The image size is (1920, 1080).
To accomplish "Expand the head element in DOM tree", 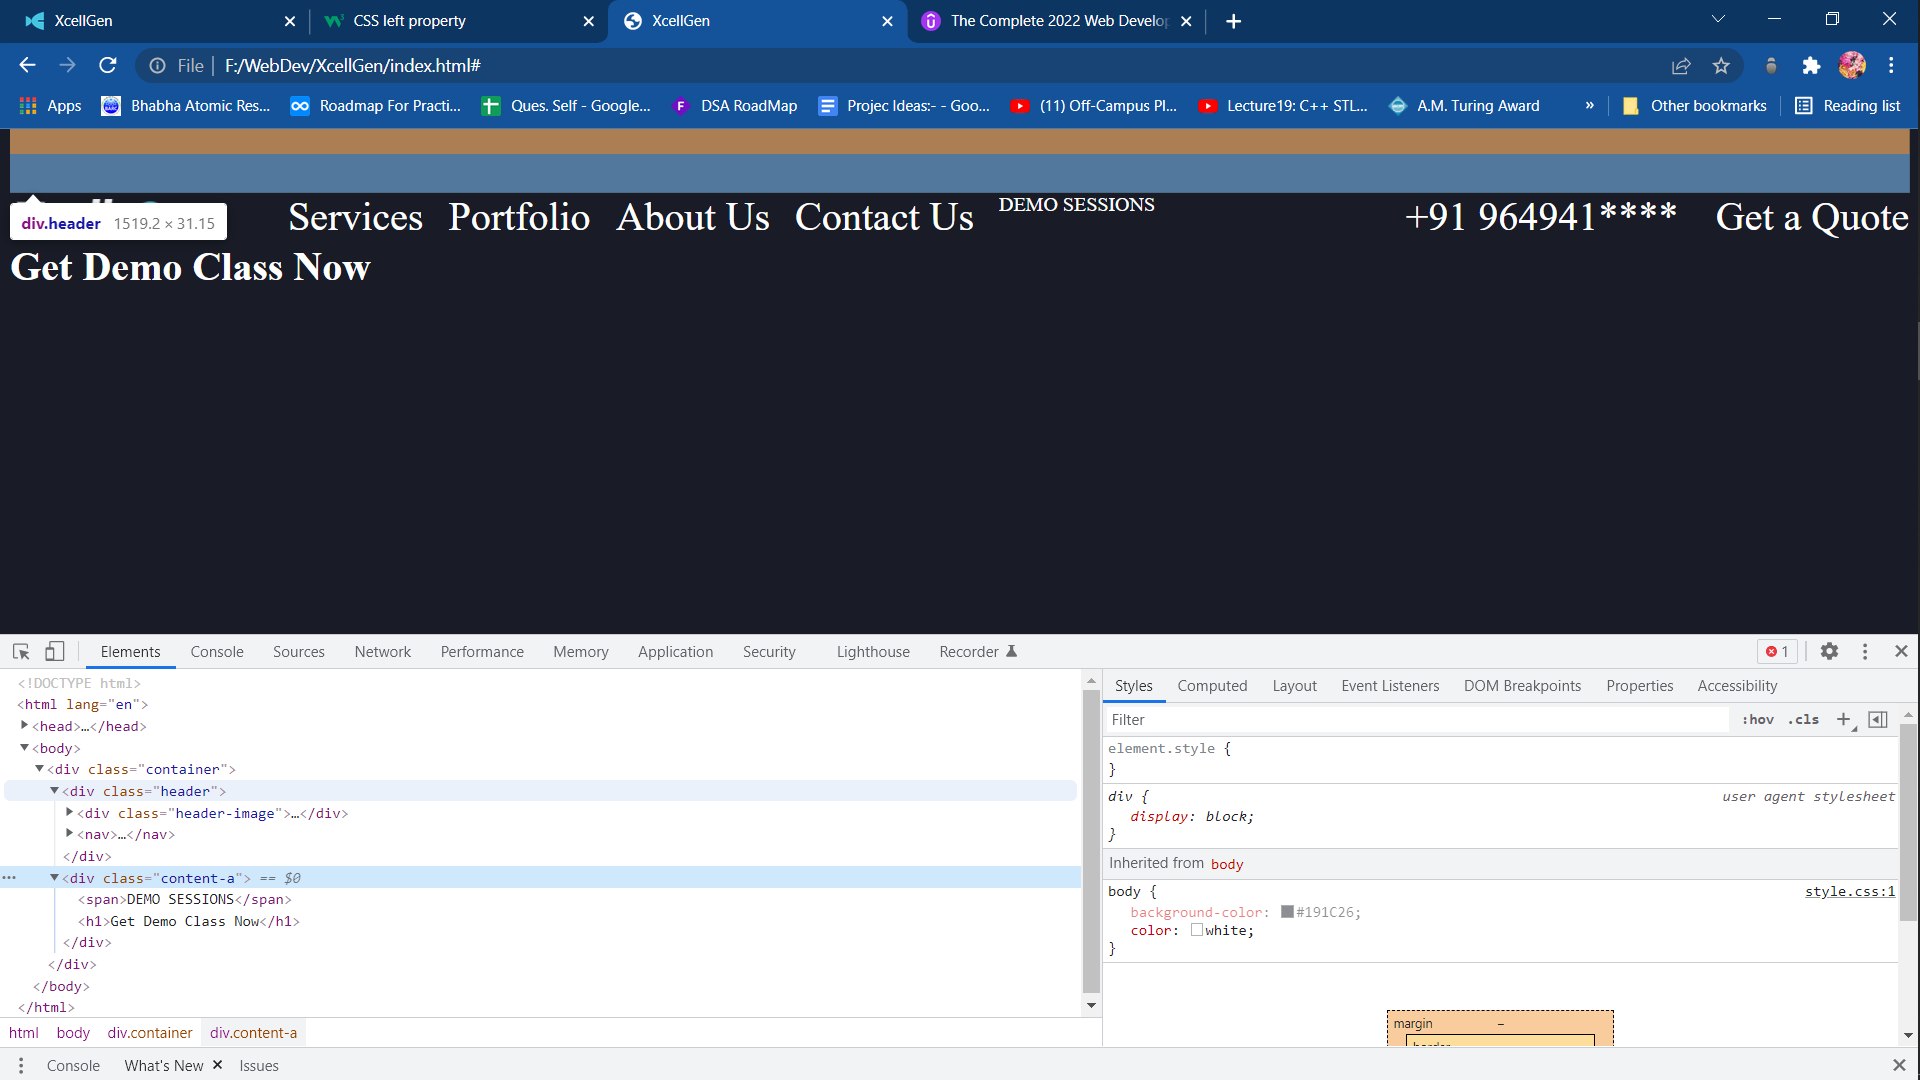I will (24, 727).
